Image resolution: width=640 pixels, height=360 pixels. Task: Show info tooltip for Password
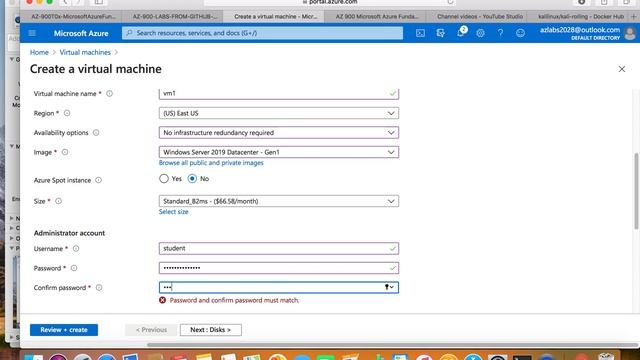74,268
